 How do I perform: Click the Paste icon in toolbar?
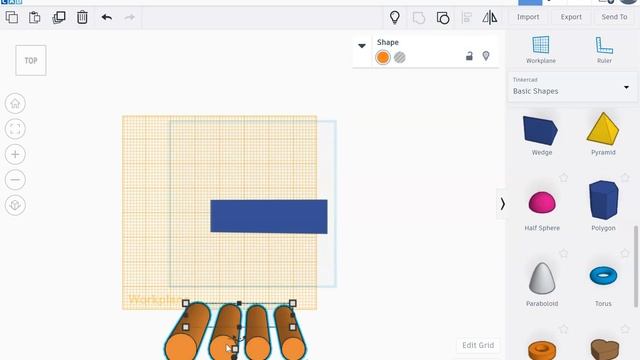[x=35, y=17]
